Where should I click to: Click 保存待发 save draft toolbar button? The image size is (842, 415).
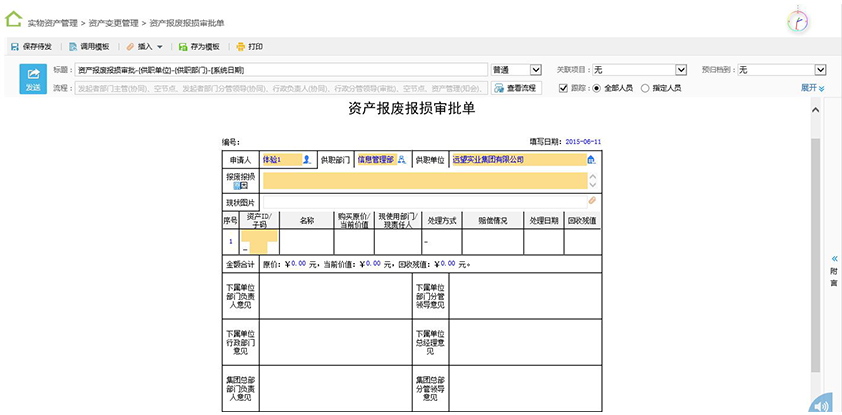(32, 47)
